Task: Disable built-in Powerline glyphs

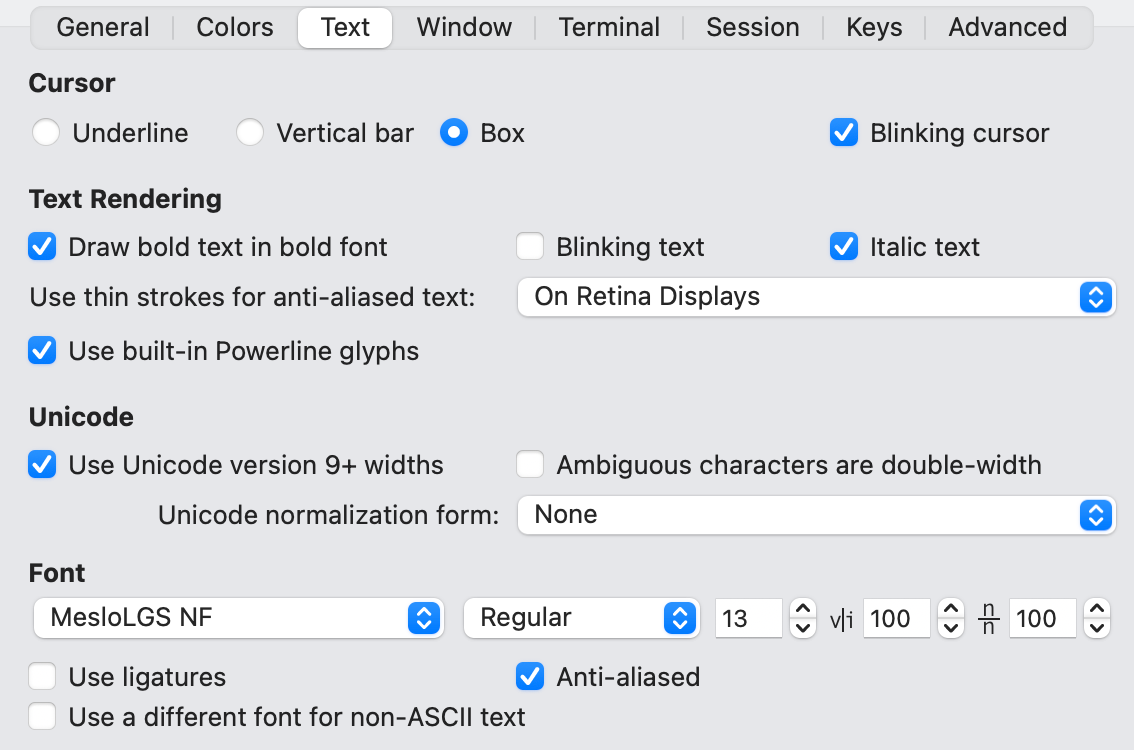Action: click(x=42, y=350)
